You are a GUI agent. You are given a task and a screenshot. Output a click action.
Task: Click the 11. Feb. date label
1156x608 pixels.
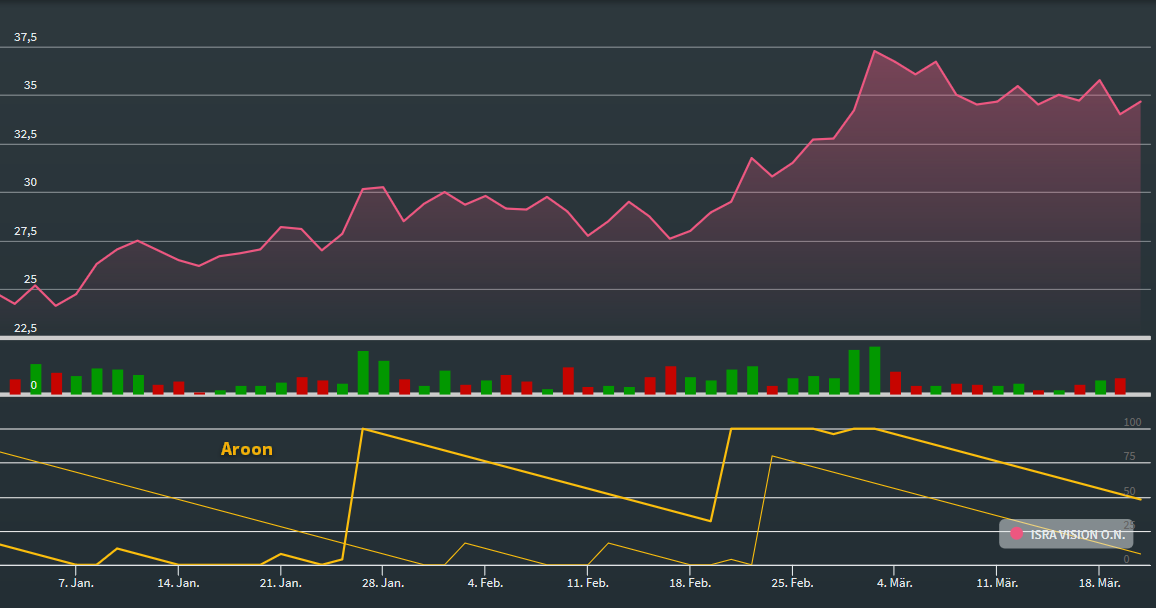click(x=587, y=582)
